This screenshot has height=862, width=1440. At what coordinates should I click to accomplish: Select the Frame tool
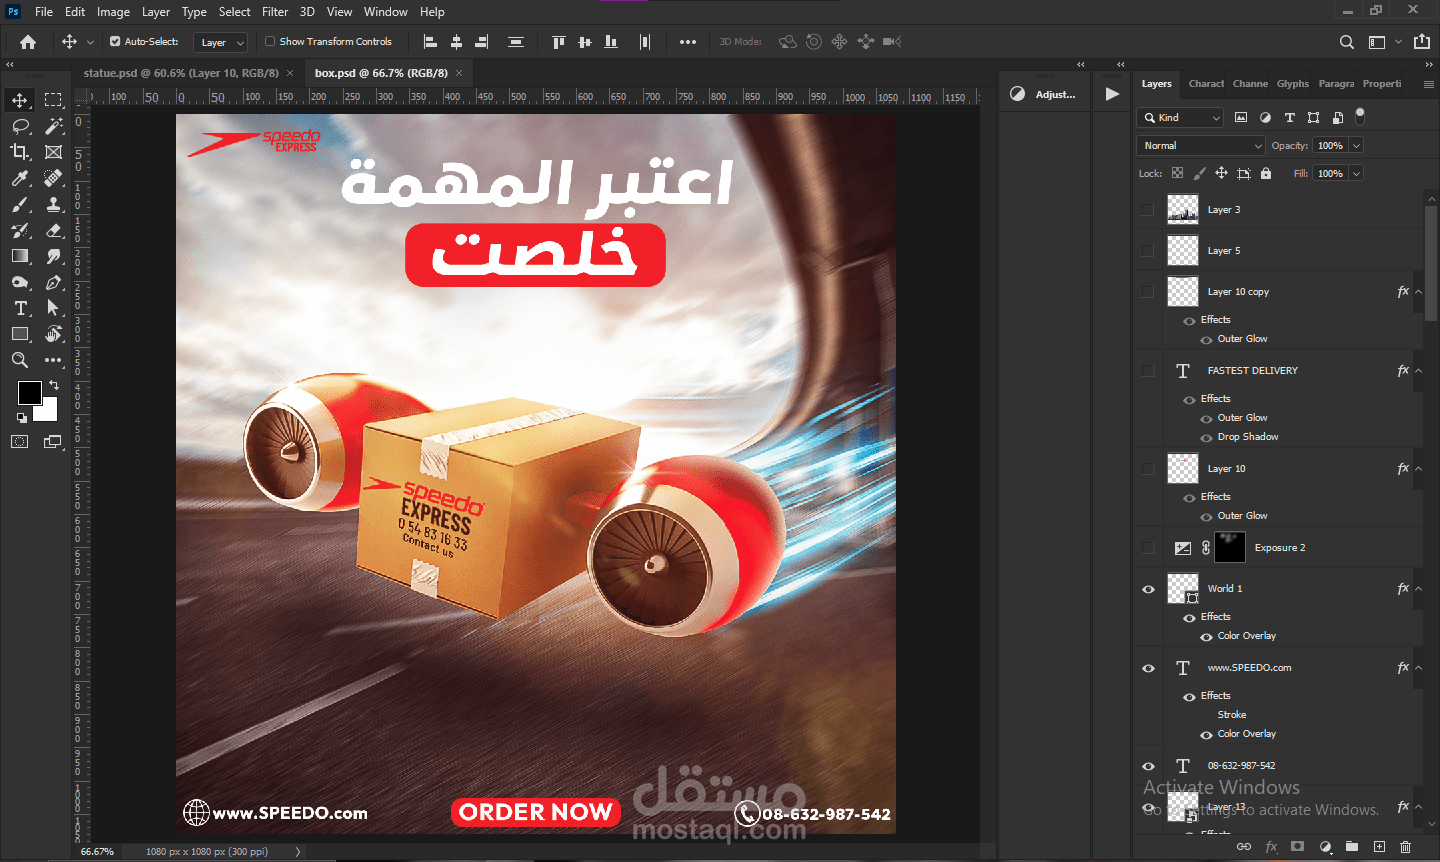click(53, 152)
